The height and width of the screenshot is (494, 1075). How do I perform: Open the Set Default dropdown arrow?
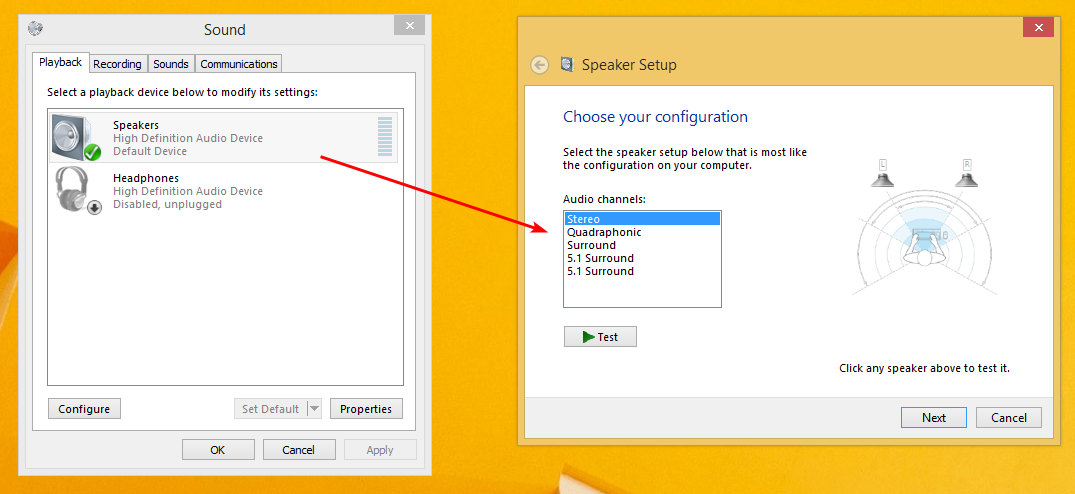(314, 409)
